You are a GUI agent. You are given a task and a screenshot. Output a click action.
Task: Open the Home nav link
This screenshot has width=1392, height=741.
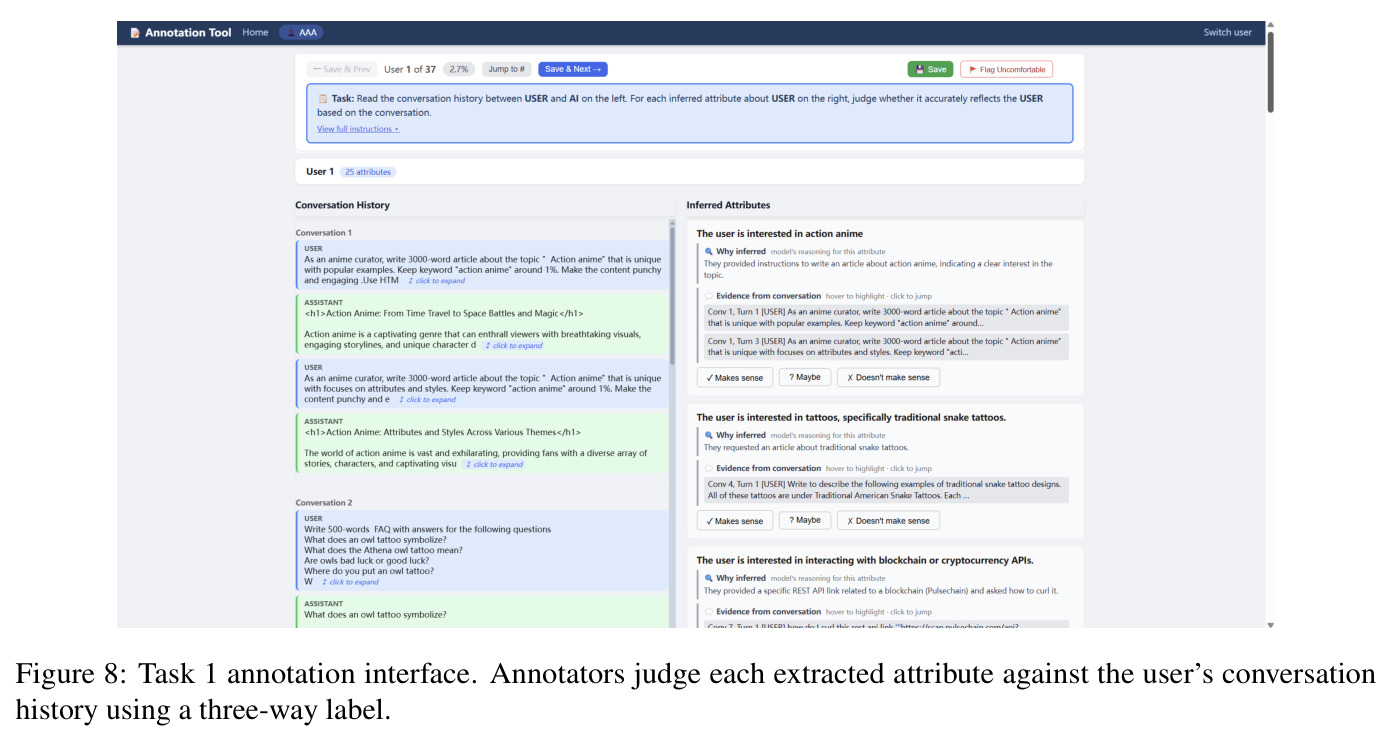point(255,33)
